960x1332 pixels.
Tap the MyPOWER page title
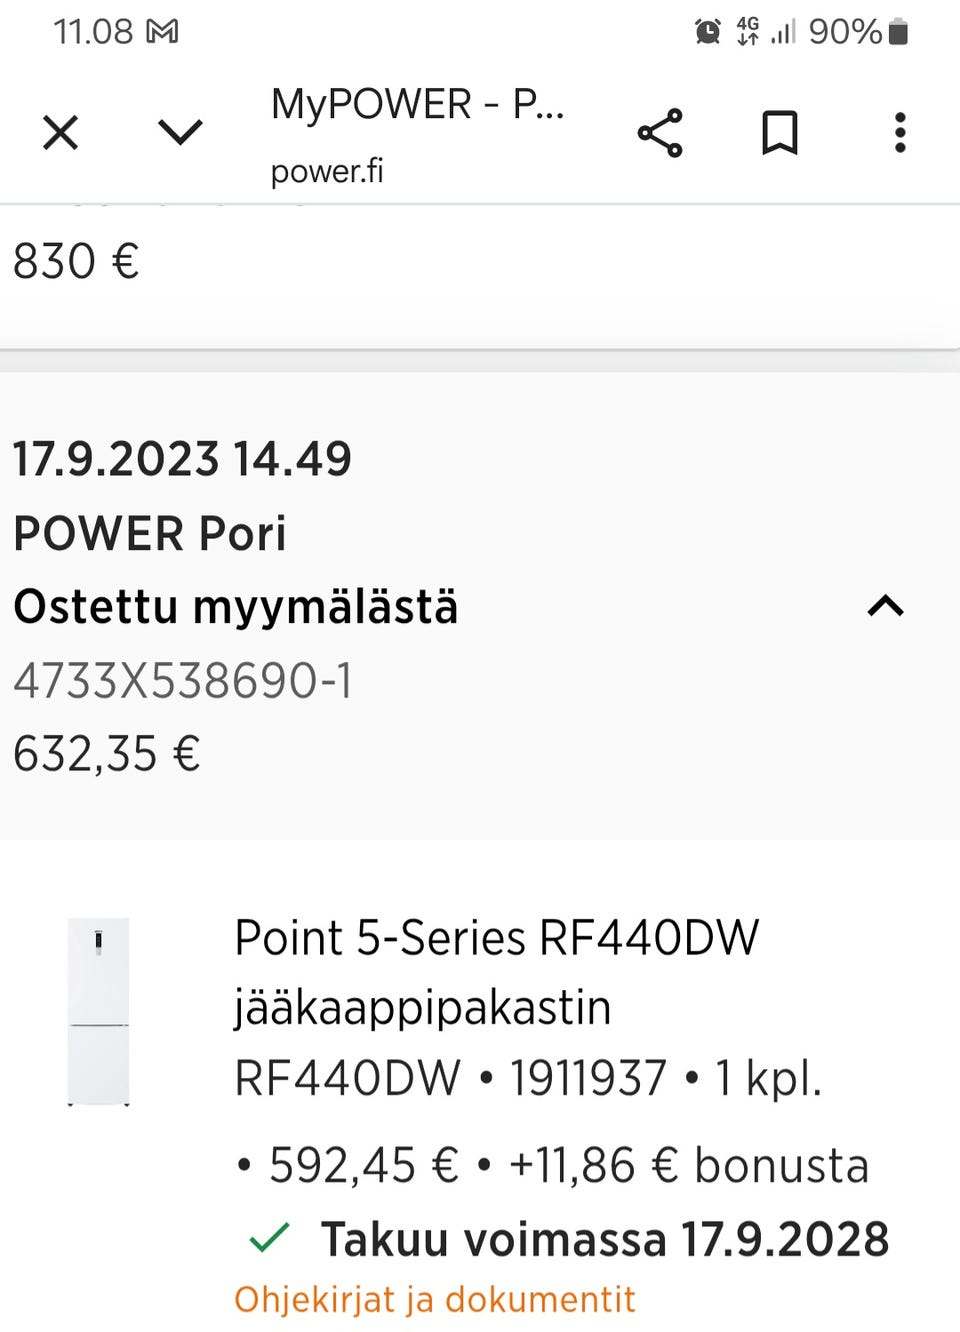[x=417, y=105]
